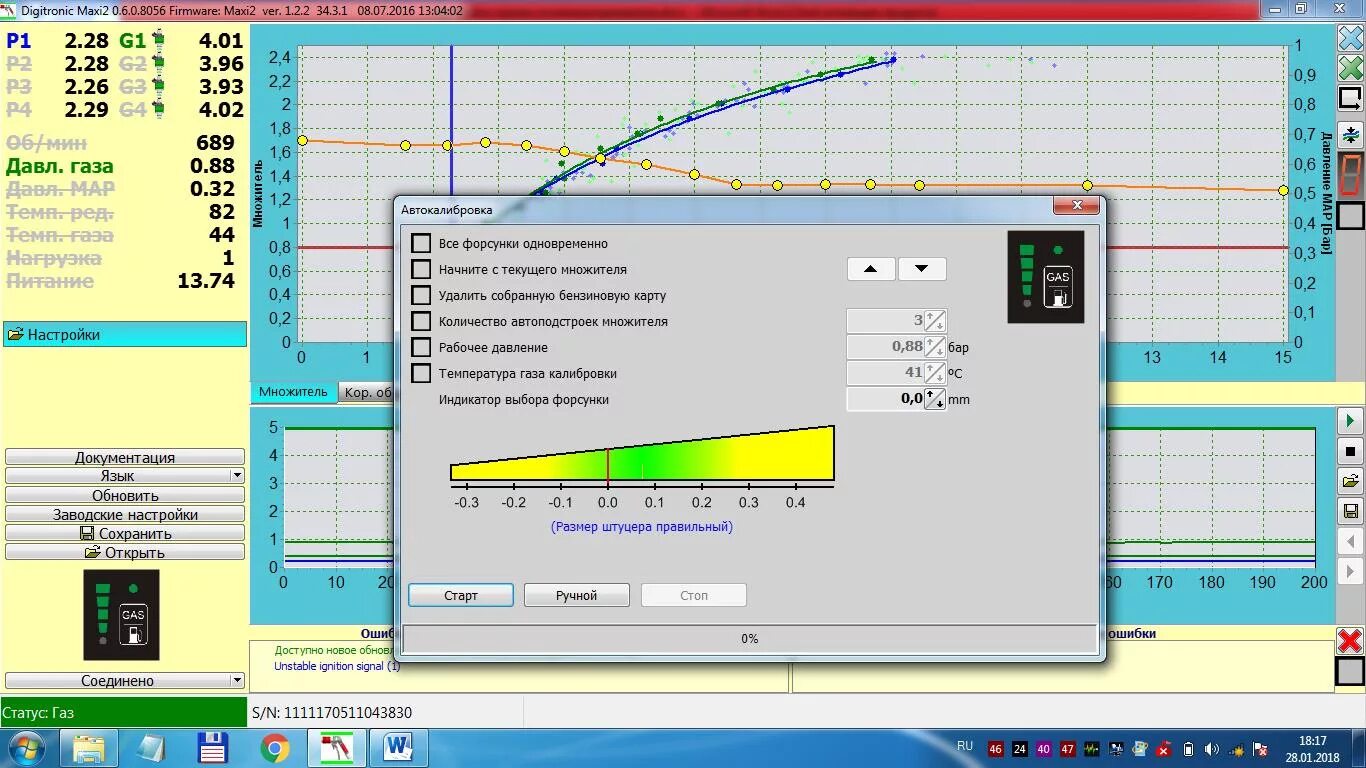Screen dimensions: 1366x768
Task: Click 'Старт' to begin autocalibration
Action: (461, 595)
